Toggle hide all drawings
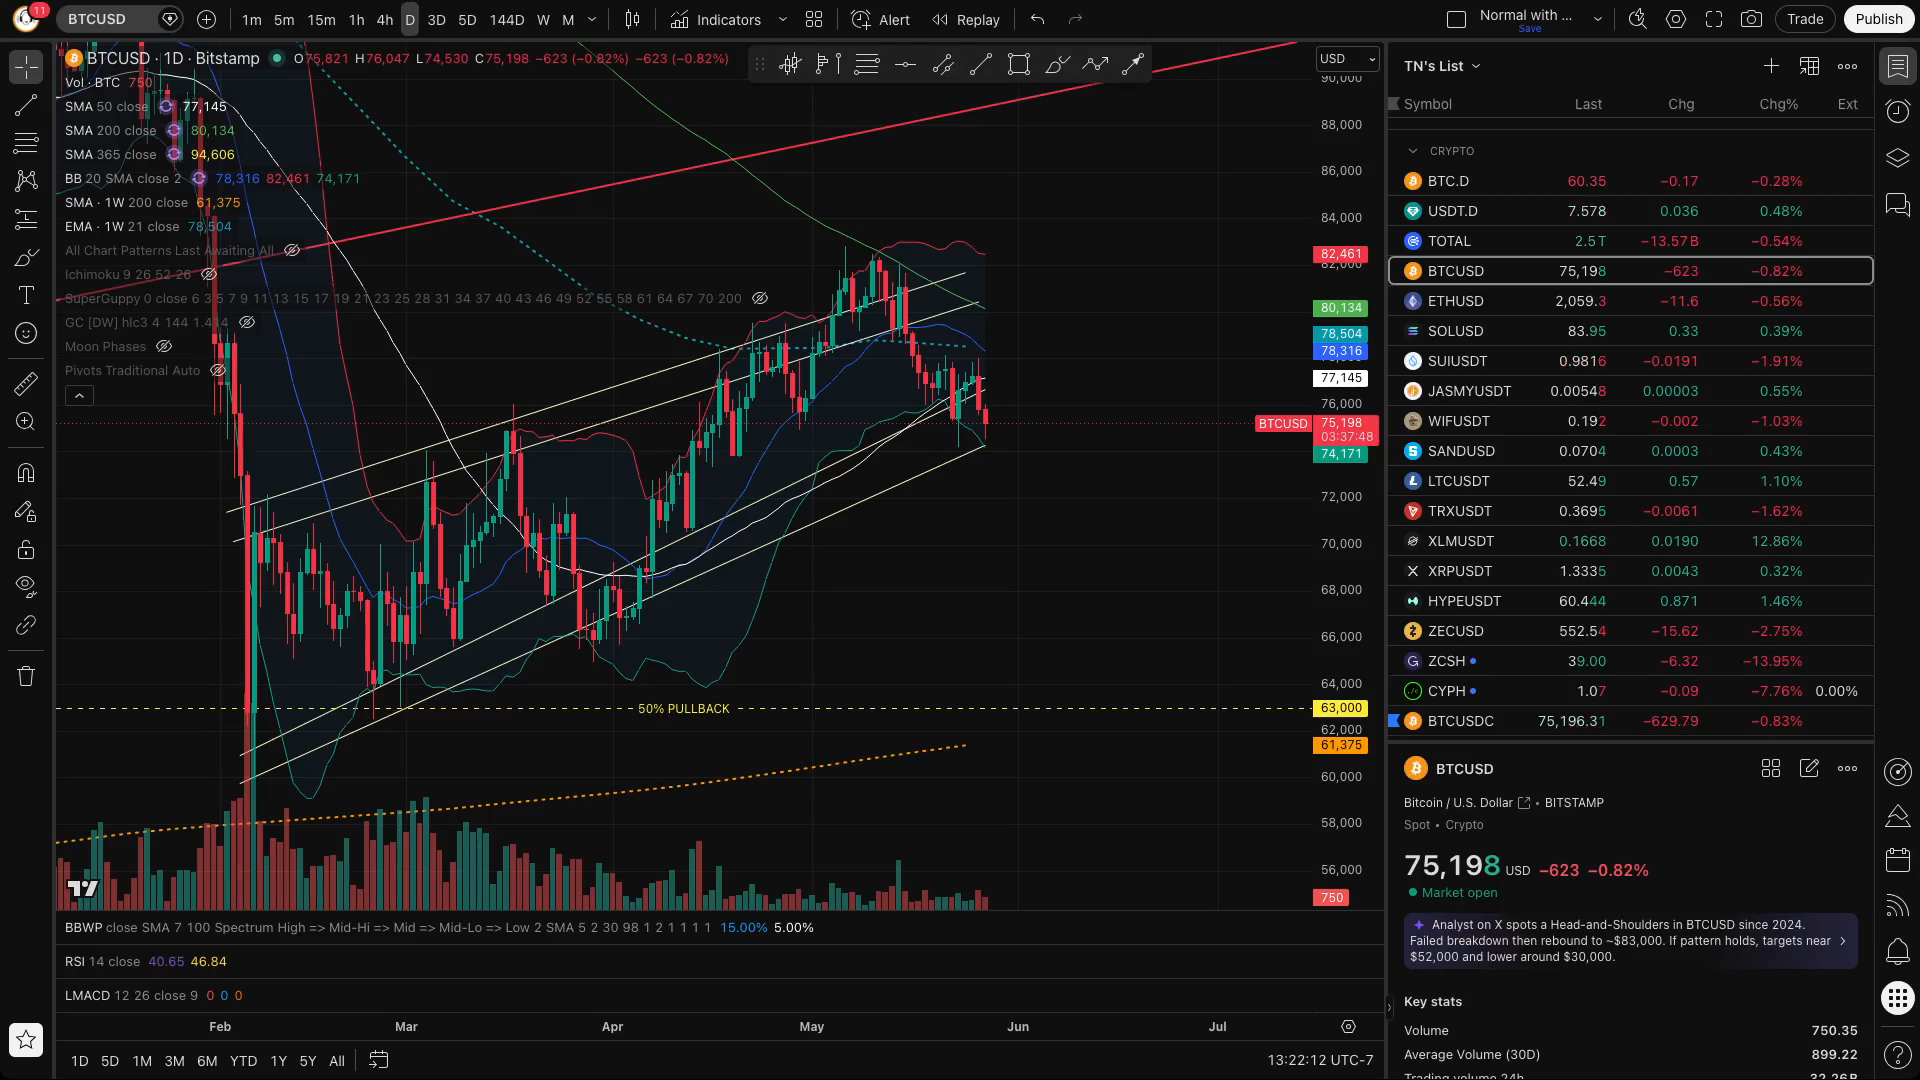Viewport: 1920px width, 1080px height. 26,587
